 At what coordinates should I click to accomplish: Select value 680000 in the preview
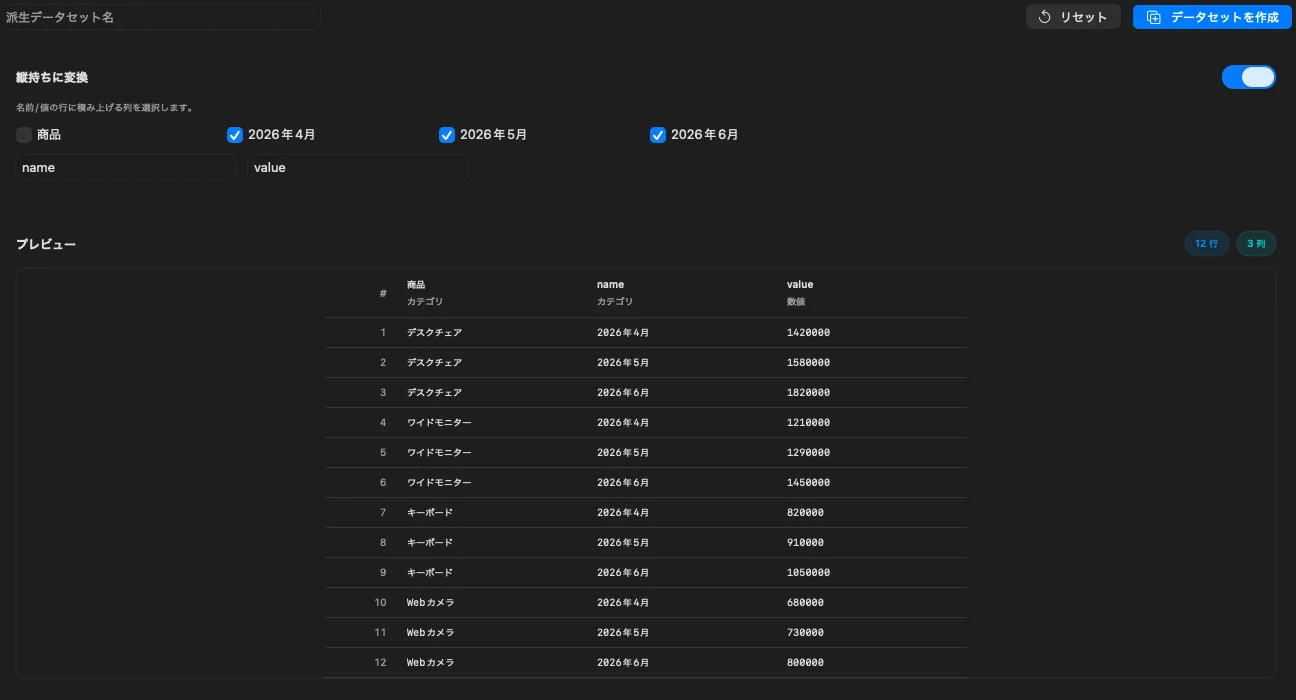[x=805, y=603]
